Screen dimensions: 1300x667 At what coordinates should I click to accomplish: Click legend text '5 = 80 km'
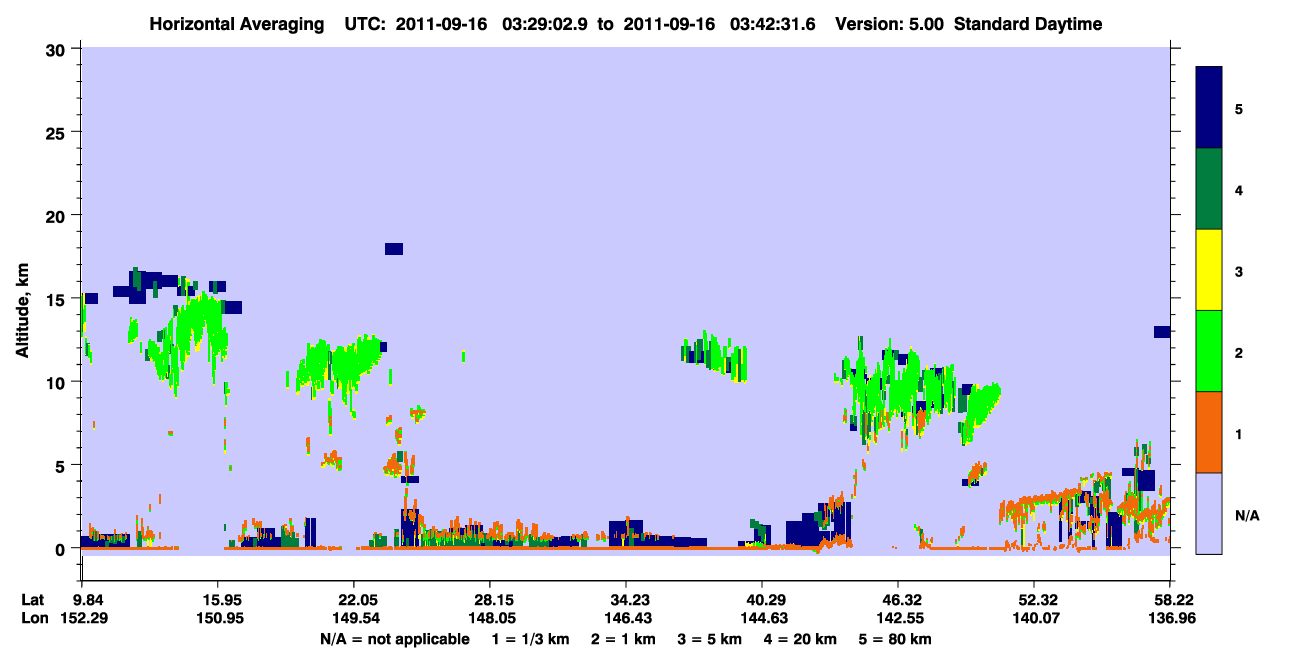pos(896,639)
